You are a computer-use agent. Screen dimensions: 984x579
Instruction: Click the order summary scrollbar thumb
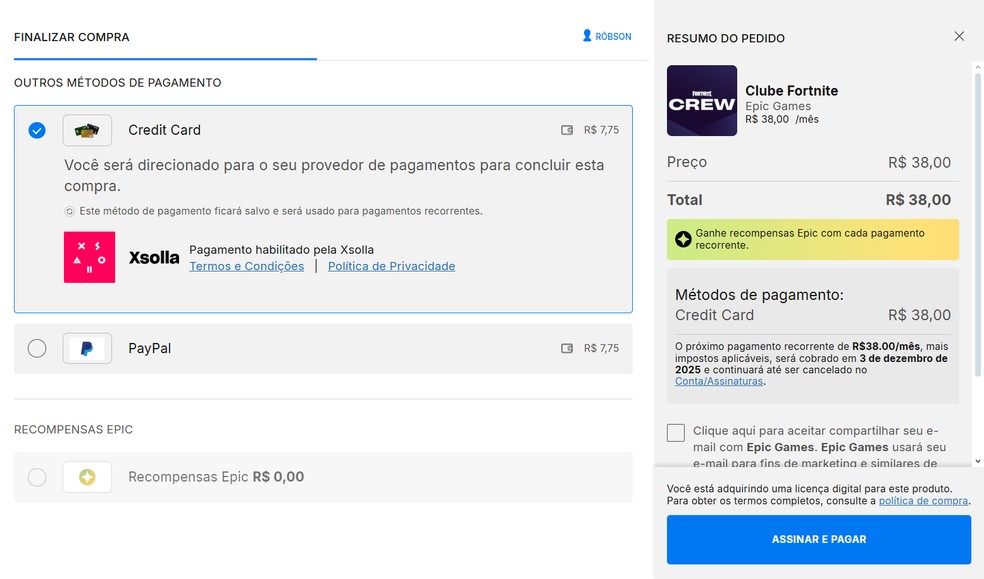(x=978, y=225)
